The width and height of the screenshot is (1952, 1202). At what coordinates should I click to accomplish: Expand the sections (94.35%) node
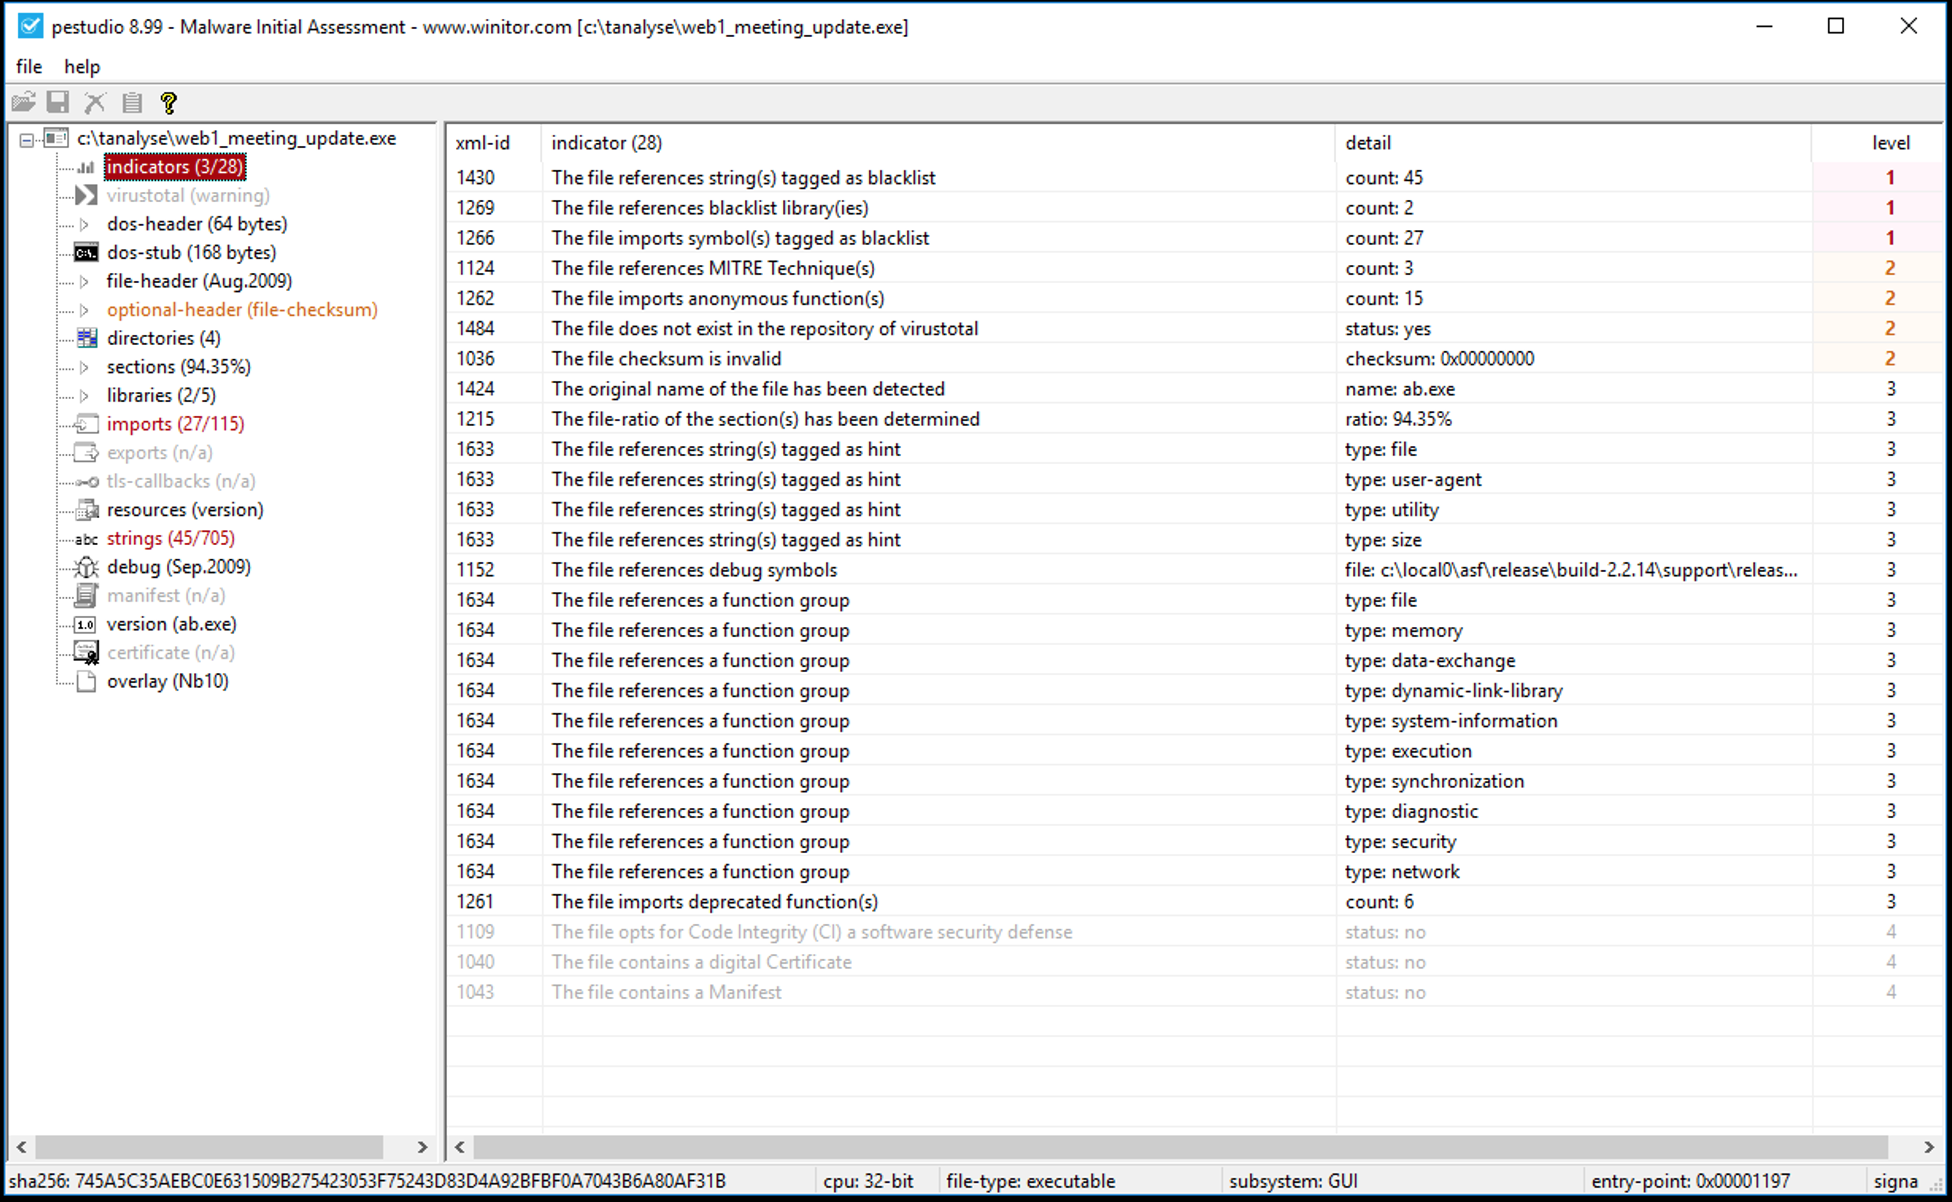(x=83, y=366)
